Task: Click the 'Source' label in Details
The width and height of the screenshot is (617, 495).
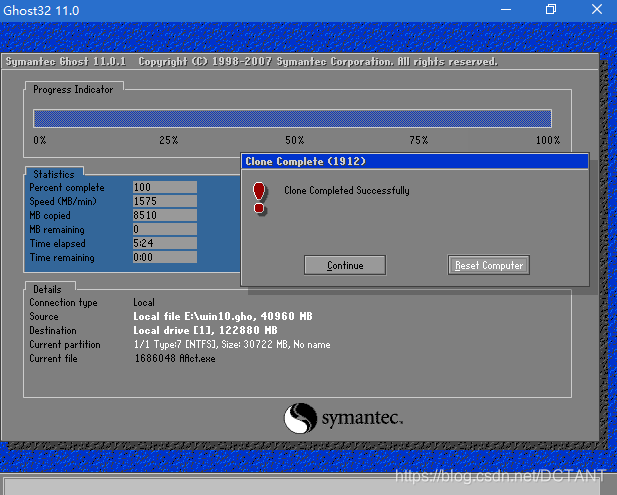Action: pos(44,316)
